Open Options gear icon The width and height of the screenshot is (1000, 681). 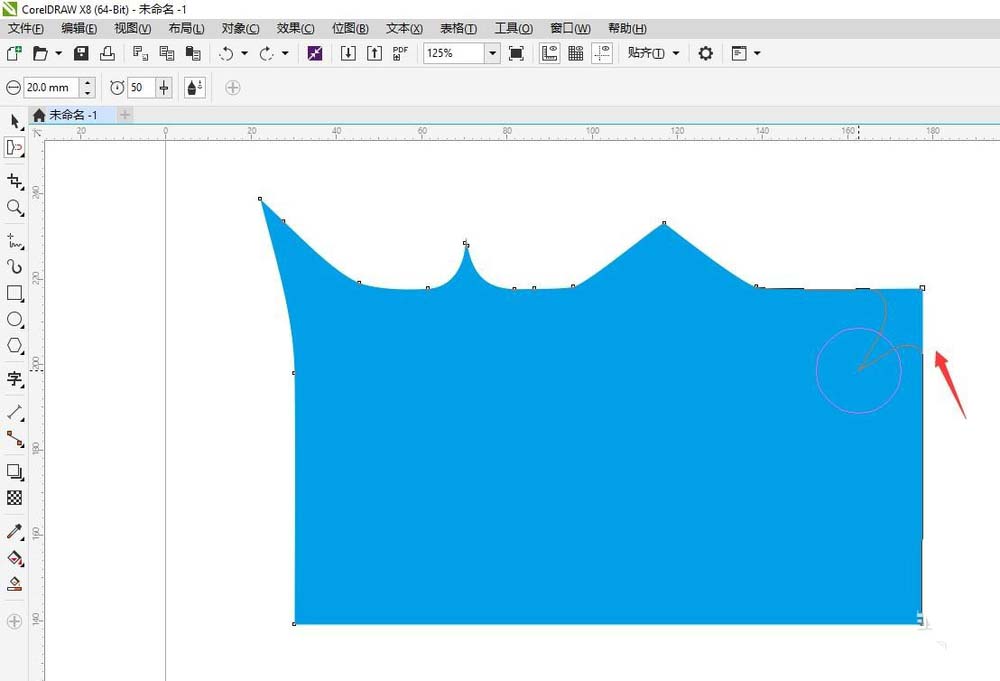pyautogui.click(x=705, y=53)
